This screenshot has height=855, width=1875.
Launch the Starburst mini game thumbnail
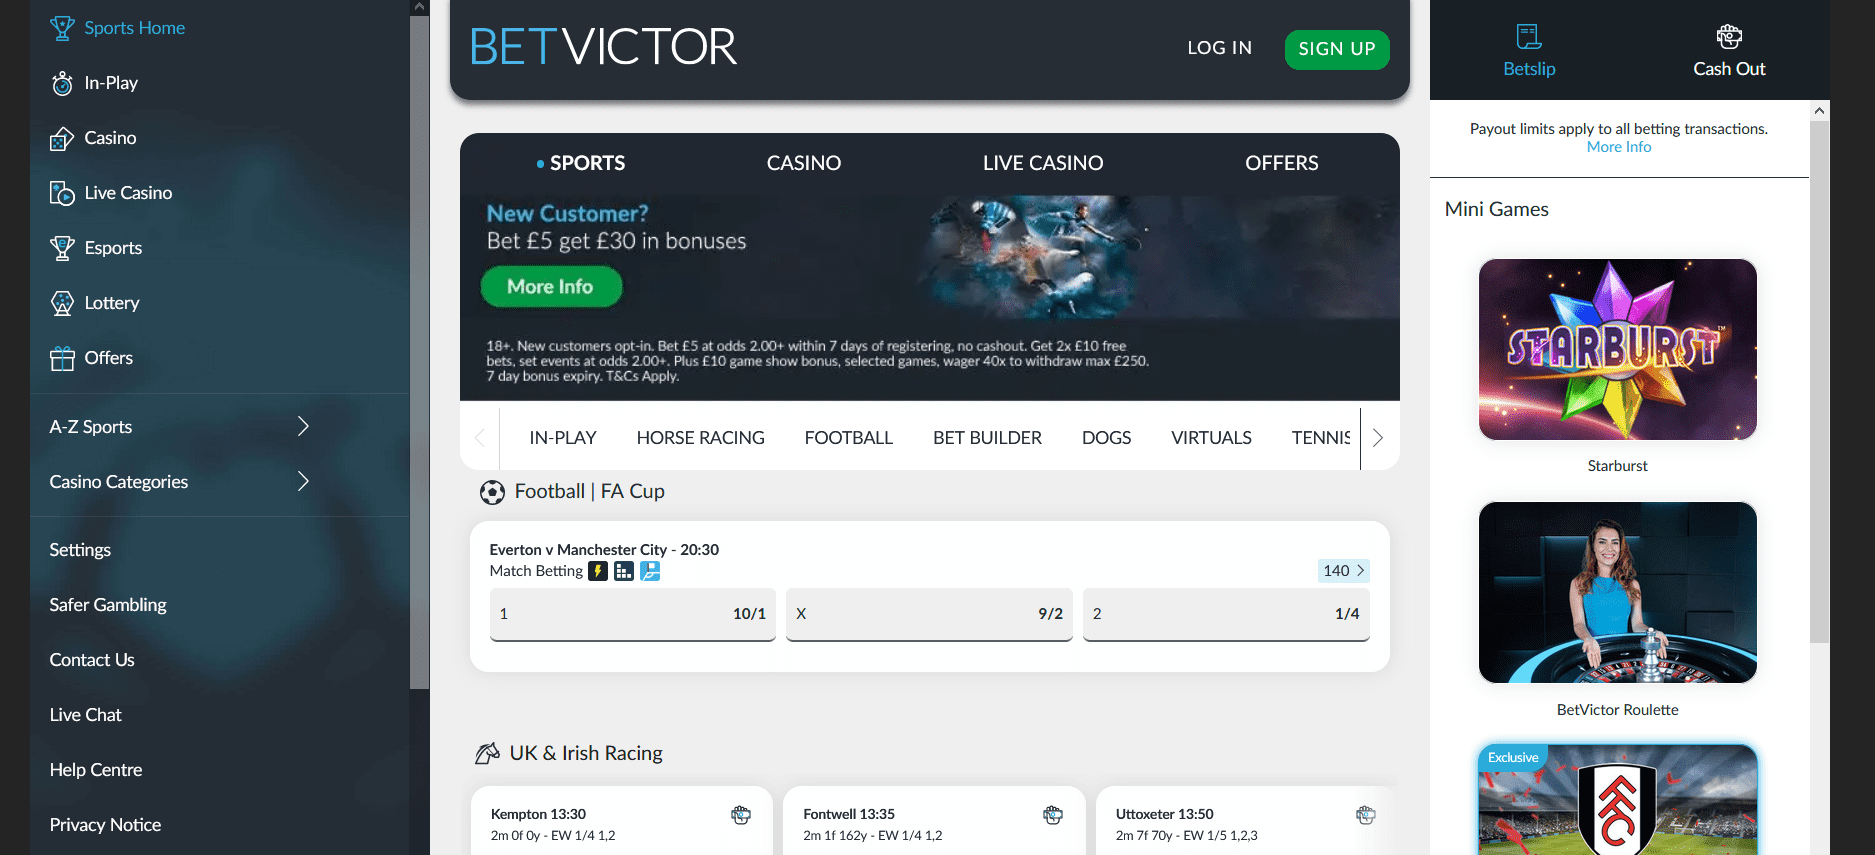[1618, 349]
